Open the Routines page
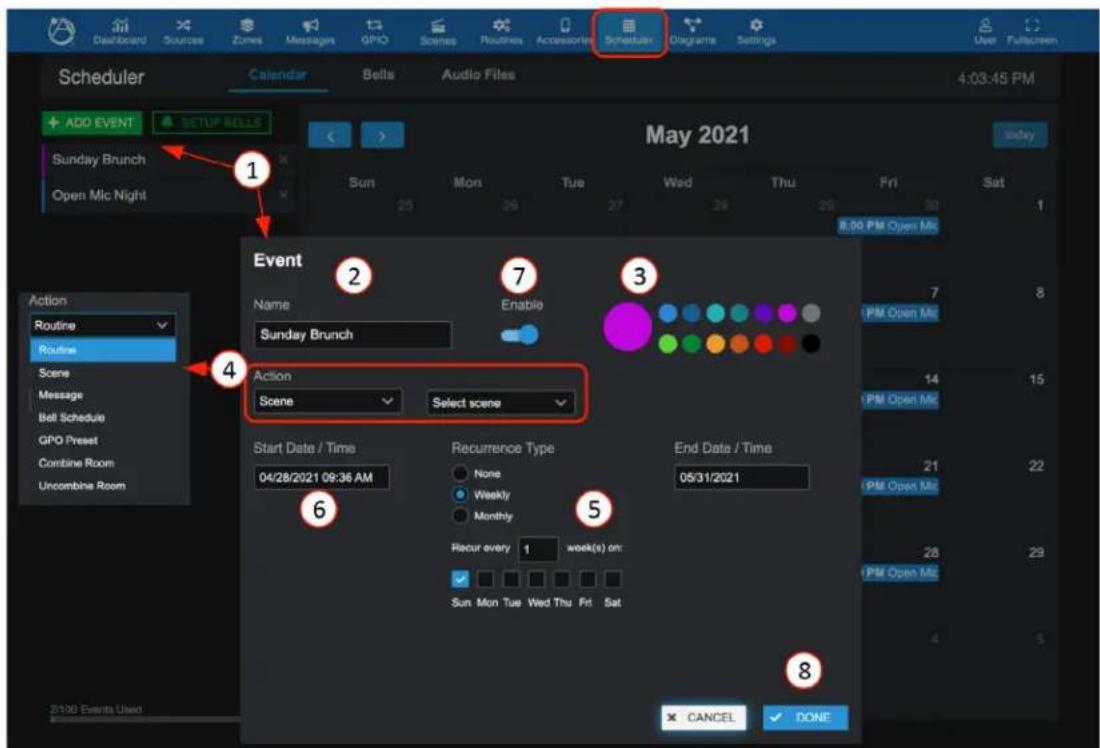 [501, 32]
